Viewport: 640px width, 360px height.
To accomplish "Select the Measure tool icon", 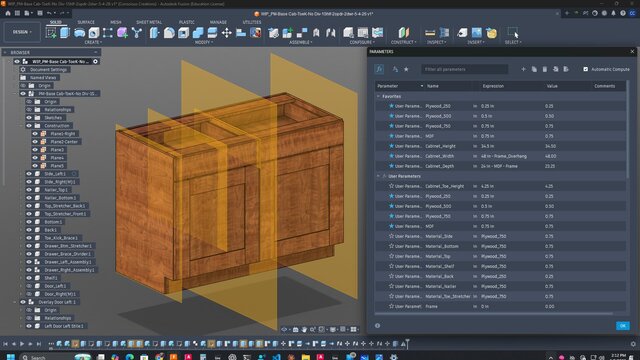I will coord(430,33).
